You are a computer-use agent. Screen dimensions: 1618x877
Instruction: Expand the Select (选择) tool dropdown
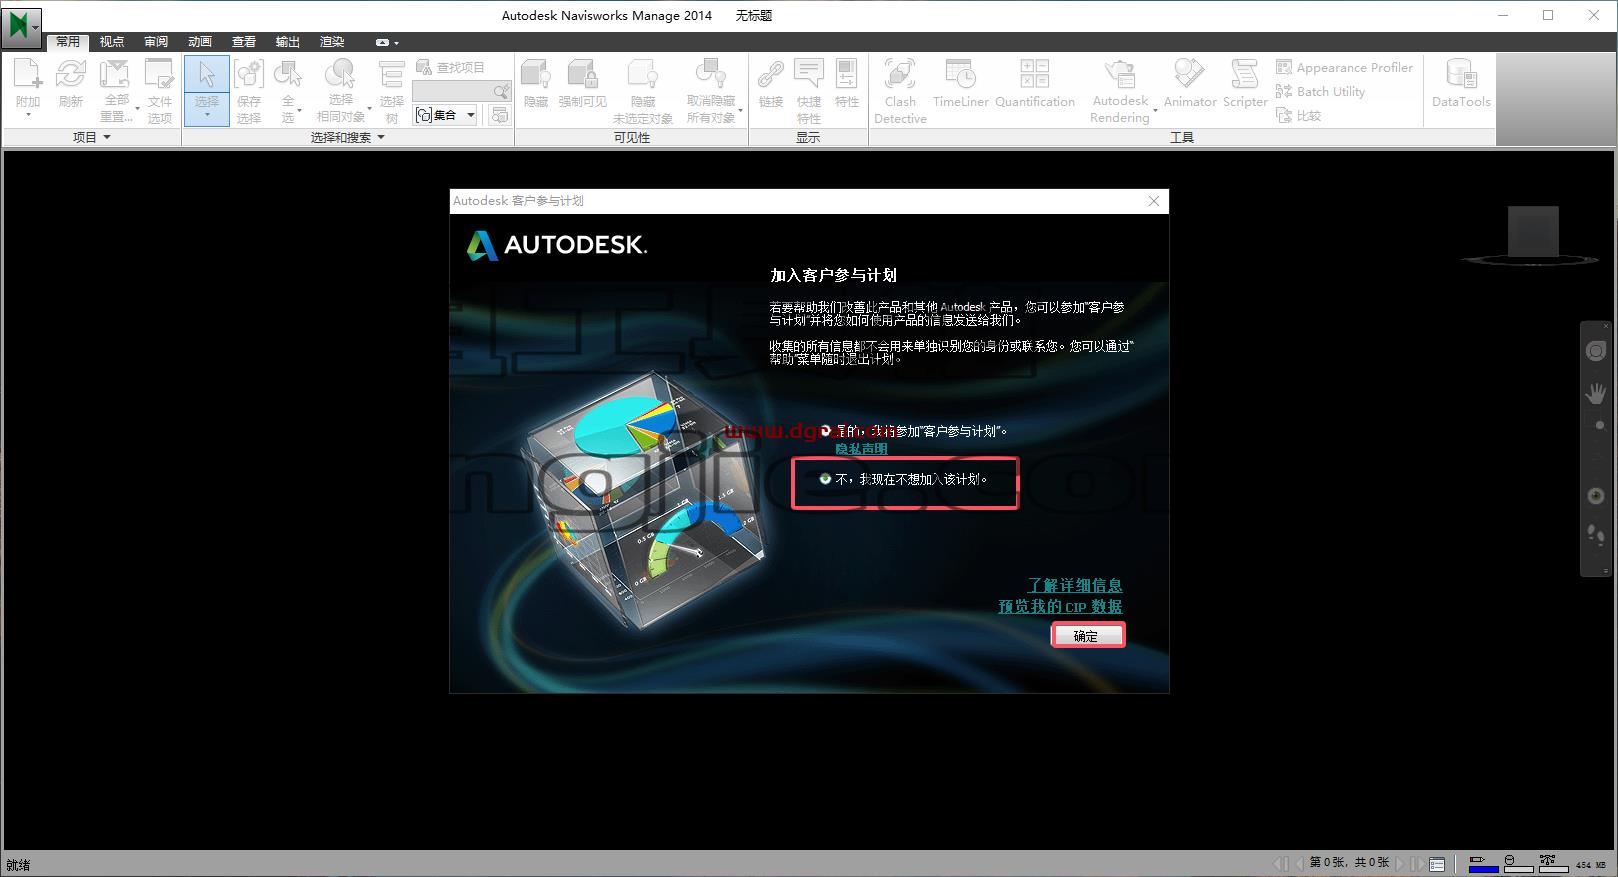coord(206,116)
